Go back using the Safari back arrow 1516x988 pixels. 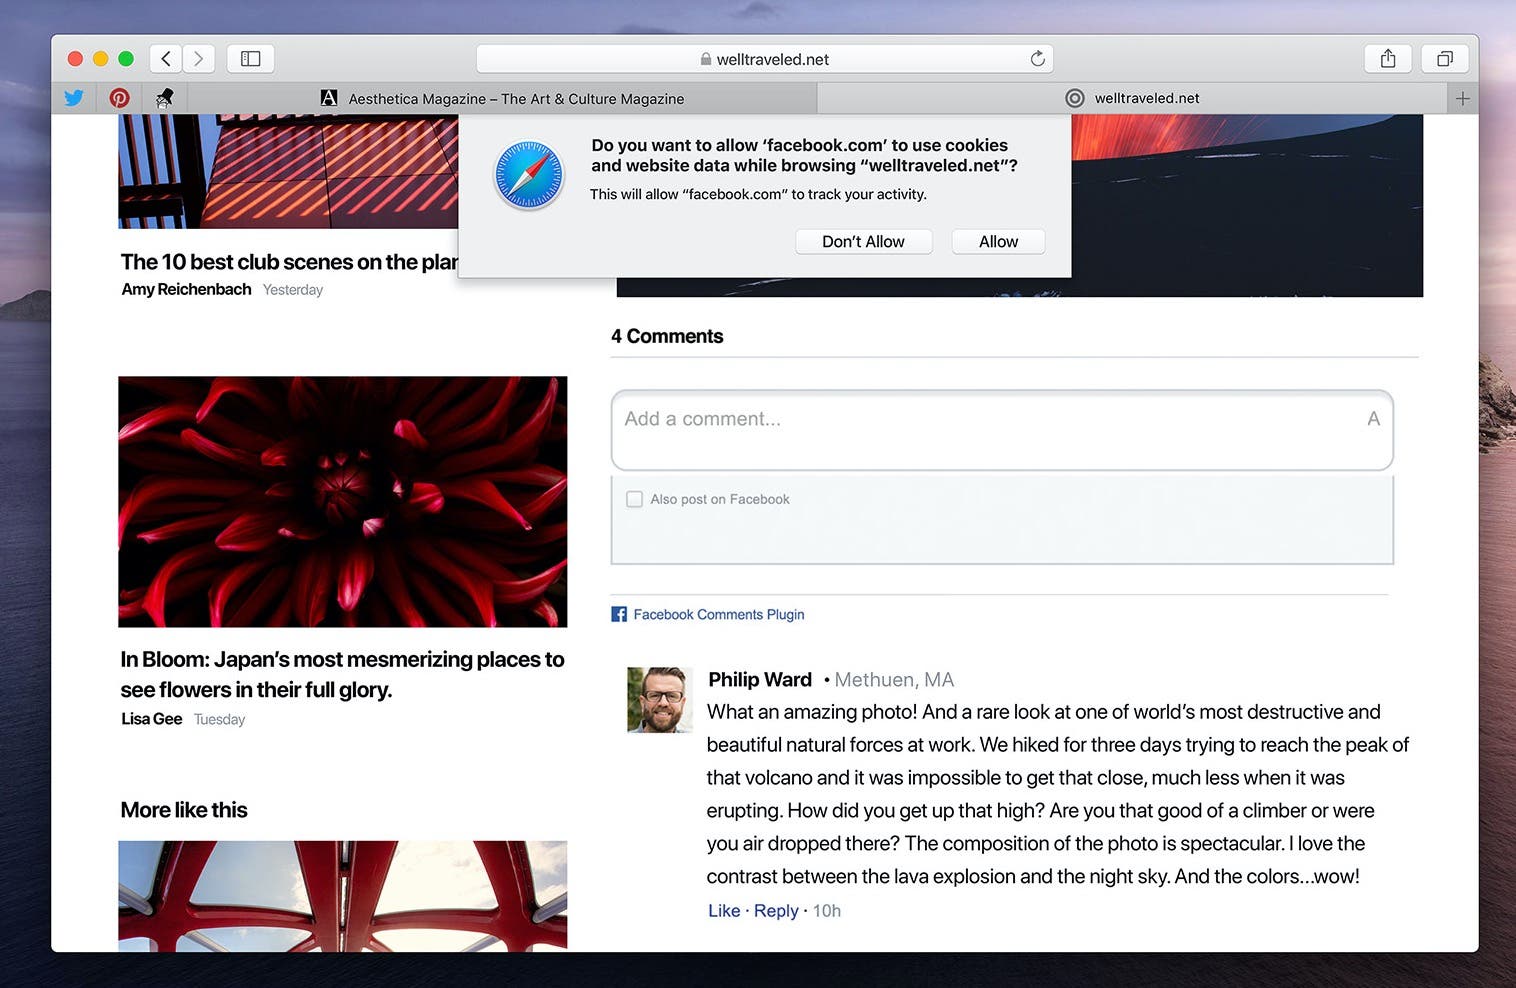(166, 59)
